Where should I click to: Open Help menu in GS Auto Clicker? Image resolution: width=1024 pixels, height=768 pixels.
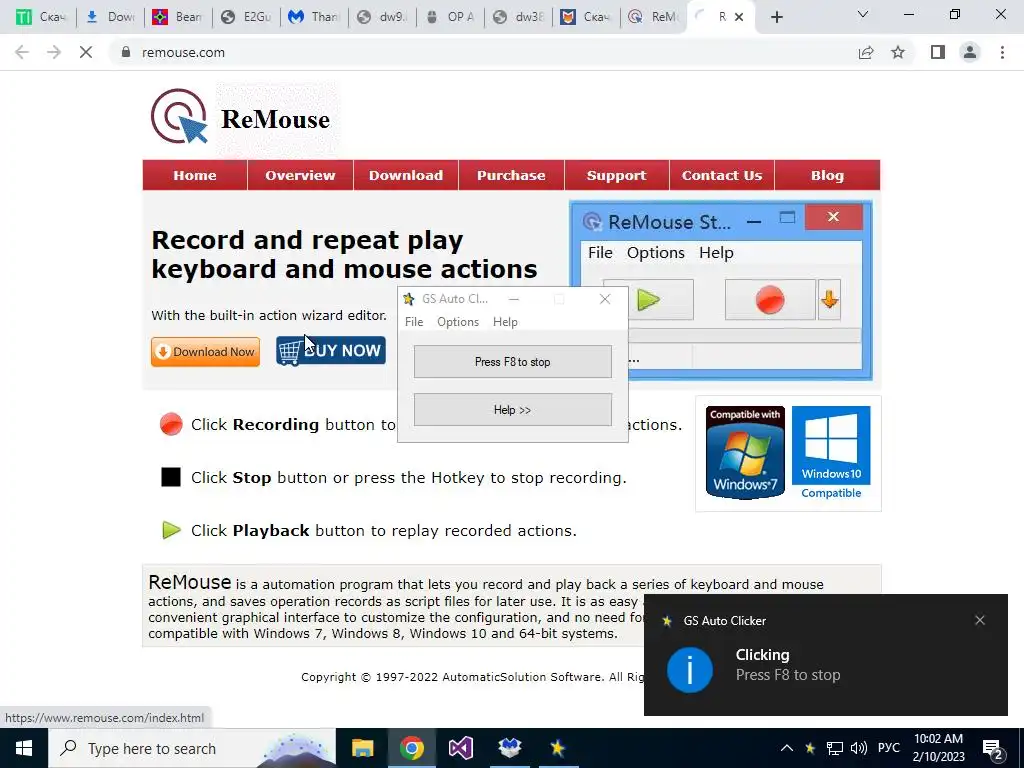click(x=505, y=322)
